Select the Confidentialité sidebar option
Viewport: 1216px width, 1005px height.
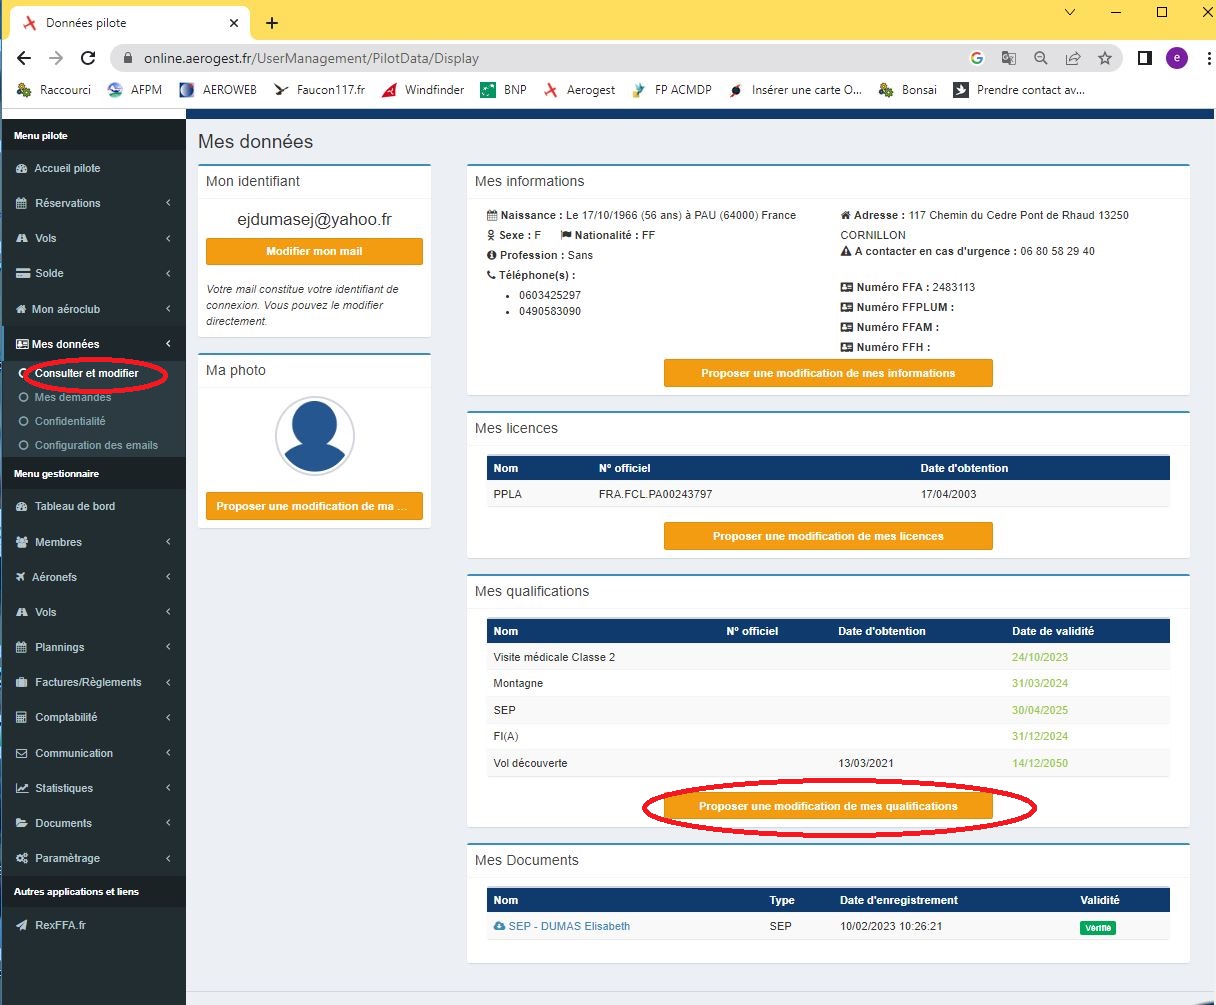pos(70,421)
